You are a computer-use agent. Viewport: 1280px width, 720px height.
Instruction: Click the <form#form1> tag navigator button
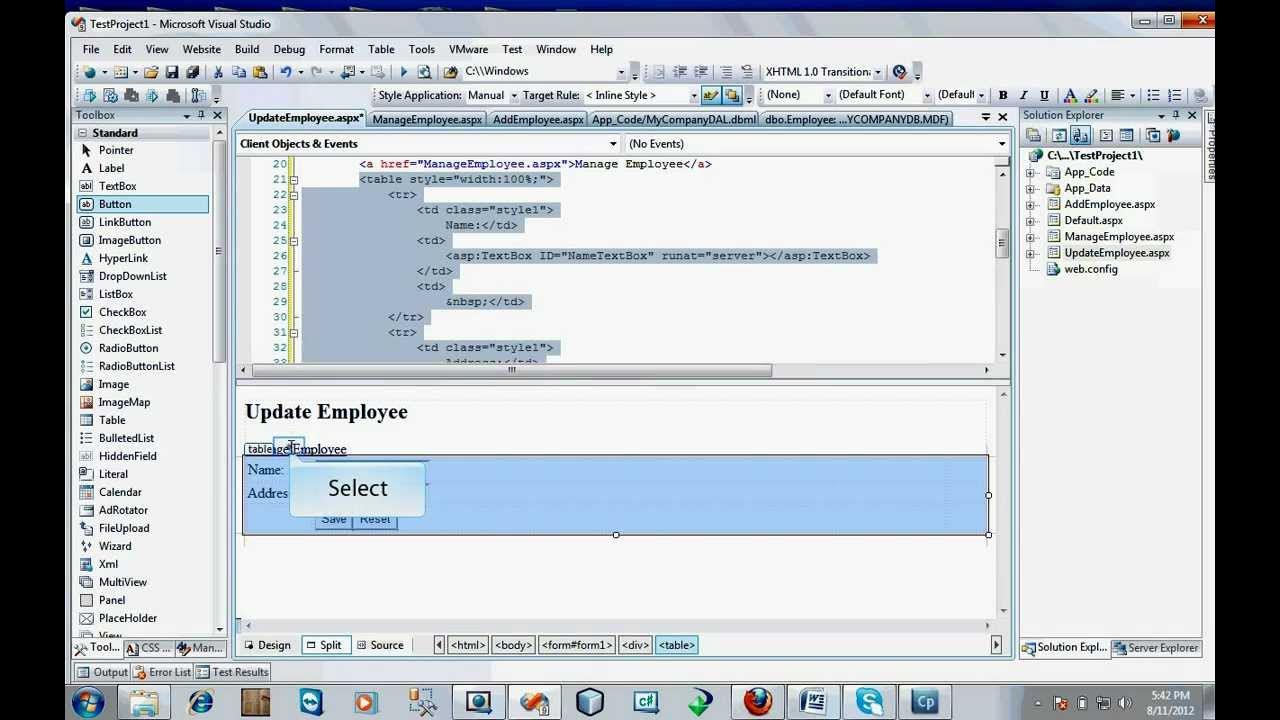(577, 646)
